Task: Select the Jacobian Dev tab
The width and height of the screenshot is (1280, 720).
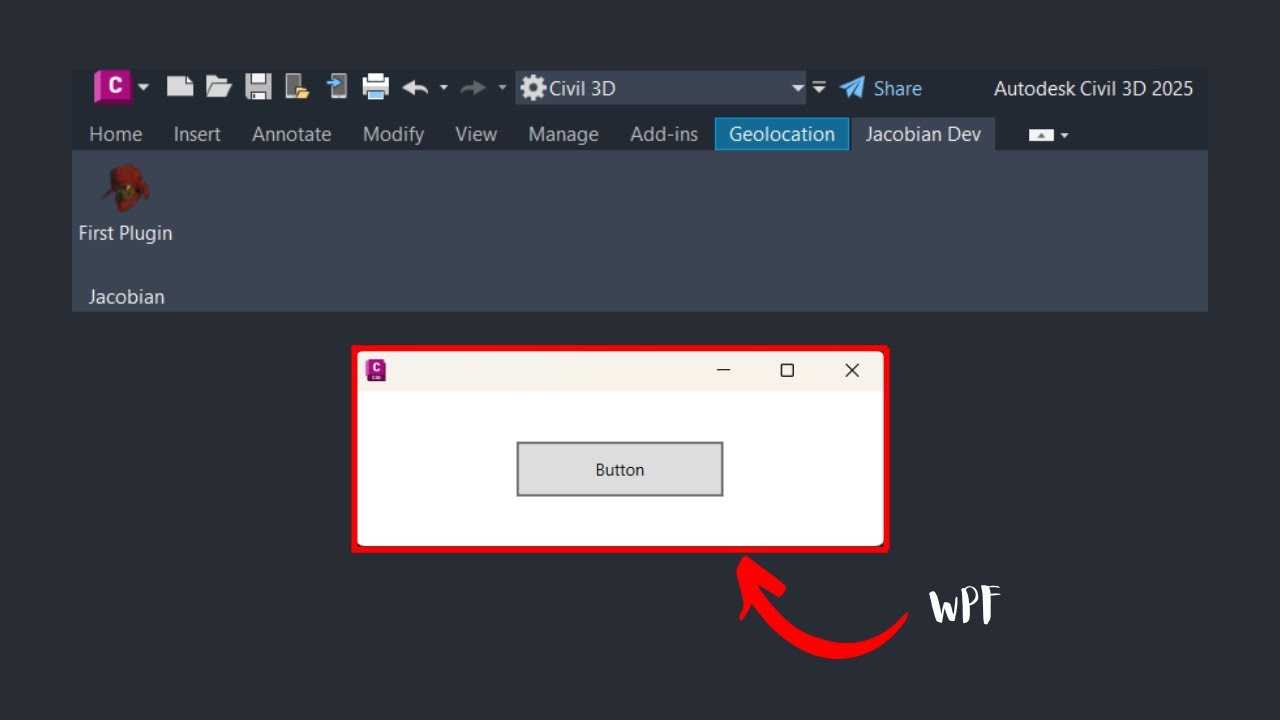Action: [x=923, y=134]
